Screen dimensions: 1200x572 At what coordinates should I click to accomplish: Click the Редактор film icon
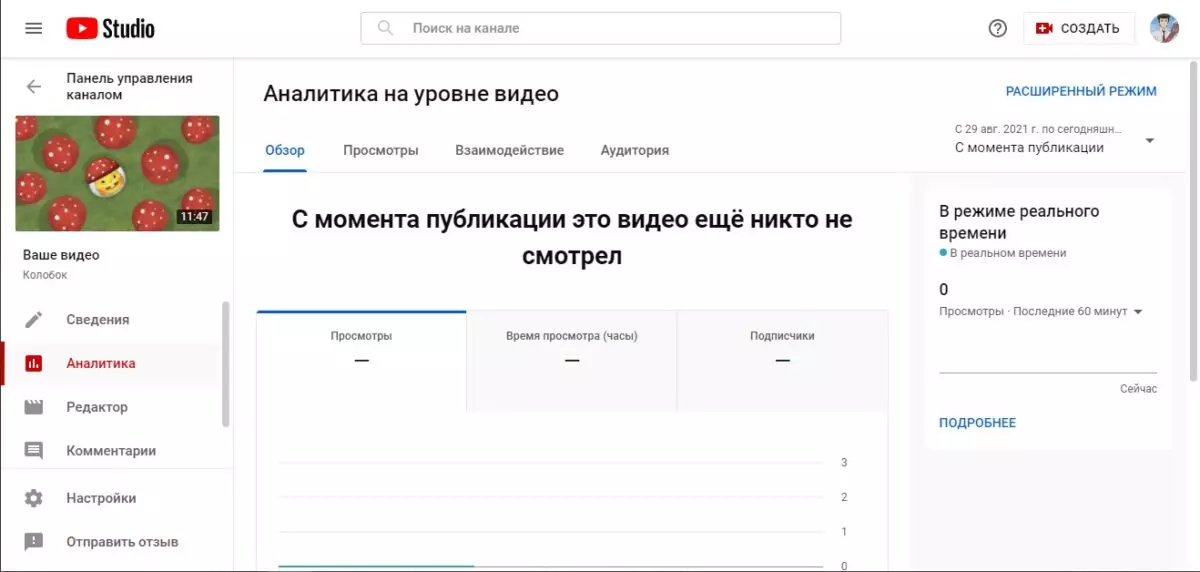(34, 407)
